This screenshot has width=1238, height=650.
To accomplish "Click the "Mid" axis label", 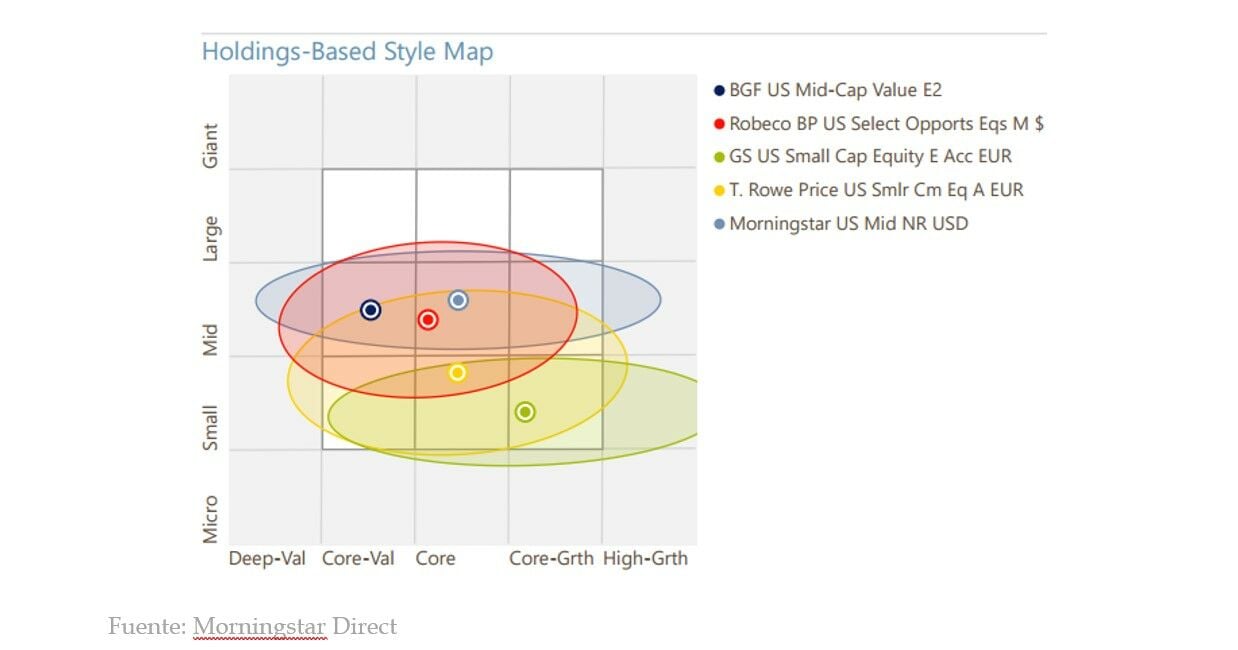I will (210, 341).
